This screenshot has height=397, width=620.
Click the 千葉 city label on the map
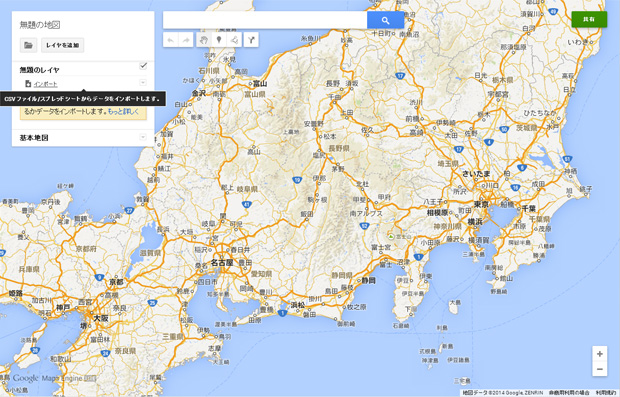529,208
